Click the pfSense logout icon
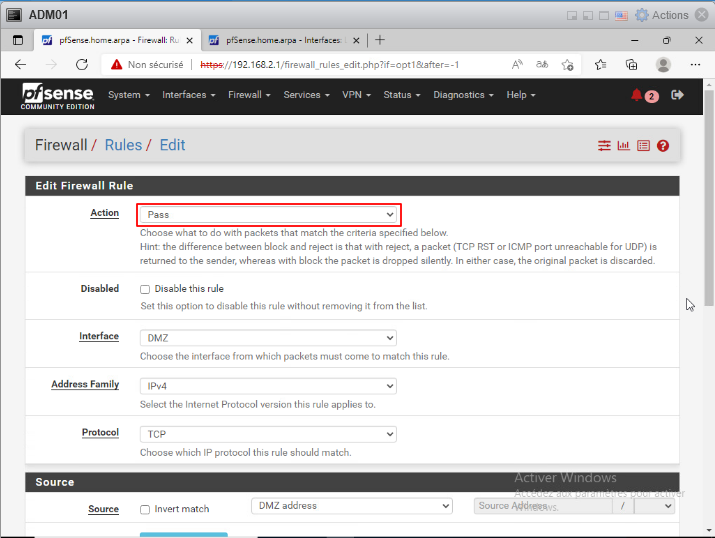This screenshot has height=538, width=715. pos(677,95)
